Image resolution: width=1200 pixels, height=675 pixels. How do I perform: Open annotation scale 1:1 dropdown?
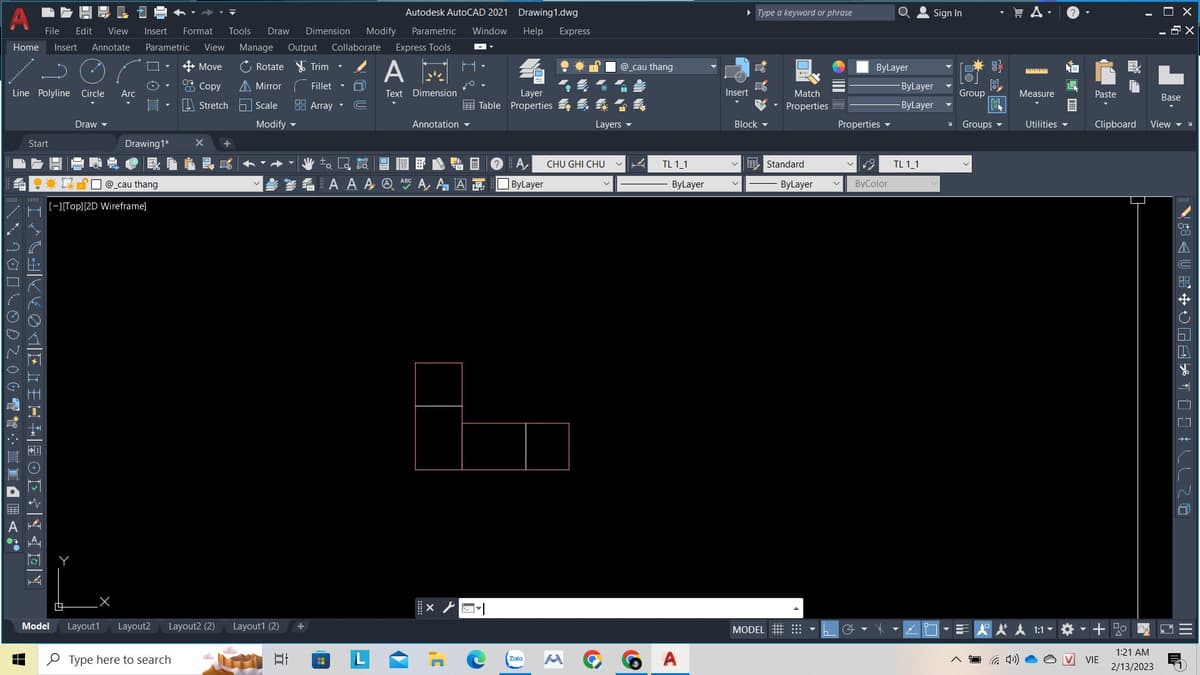tap(1043, 630)
